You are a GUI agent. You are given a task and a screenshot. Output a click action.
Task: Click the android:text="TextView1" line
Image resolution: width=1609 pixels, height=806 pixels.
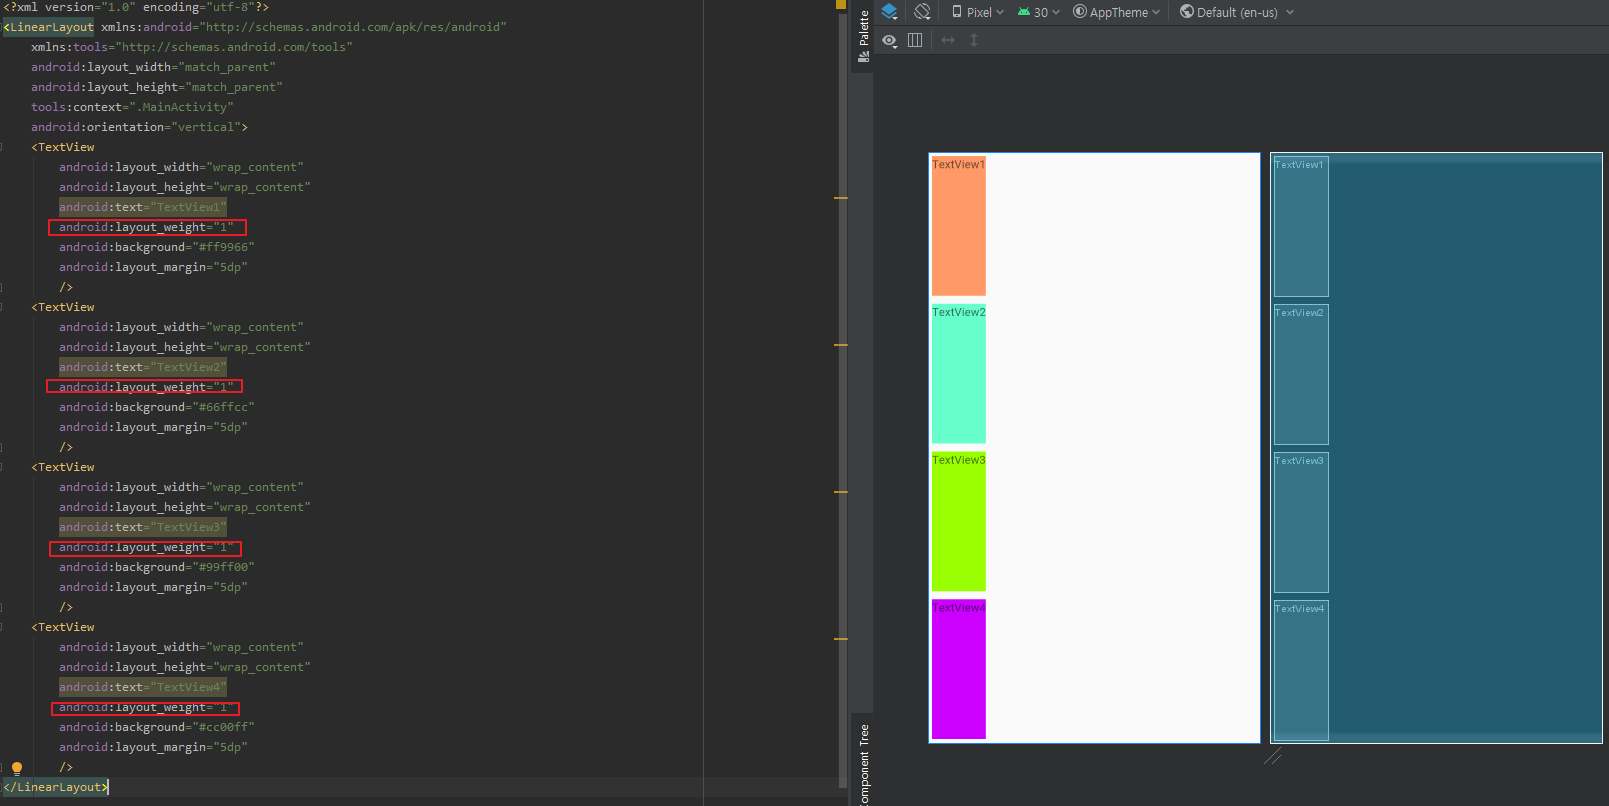coord(143,207)
